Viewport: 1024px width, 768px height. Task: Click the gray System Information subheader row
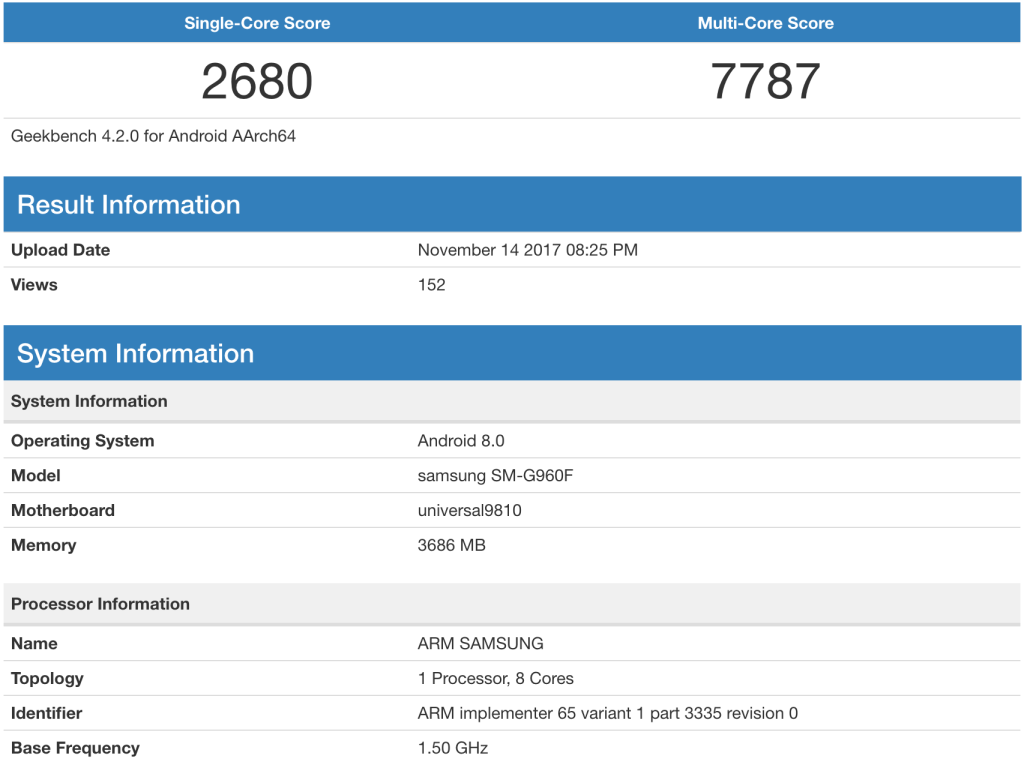[512, 401]
